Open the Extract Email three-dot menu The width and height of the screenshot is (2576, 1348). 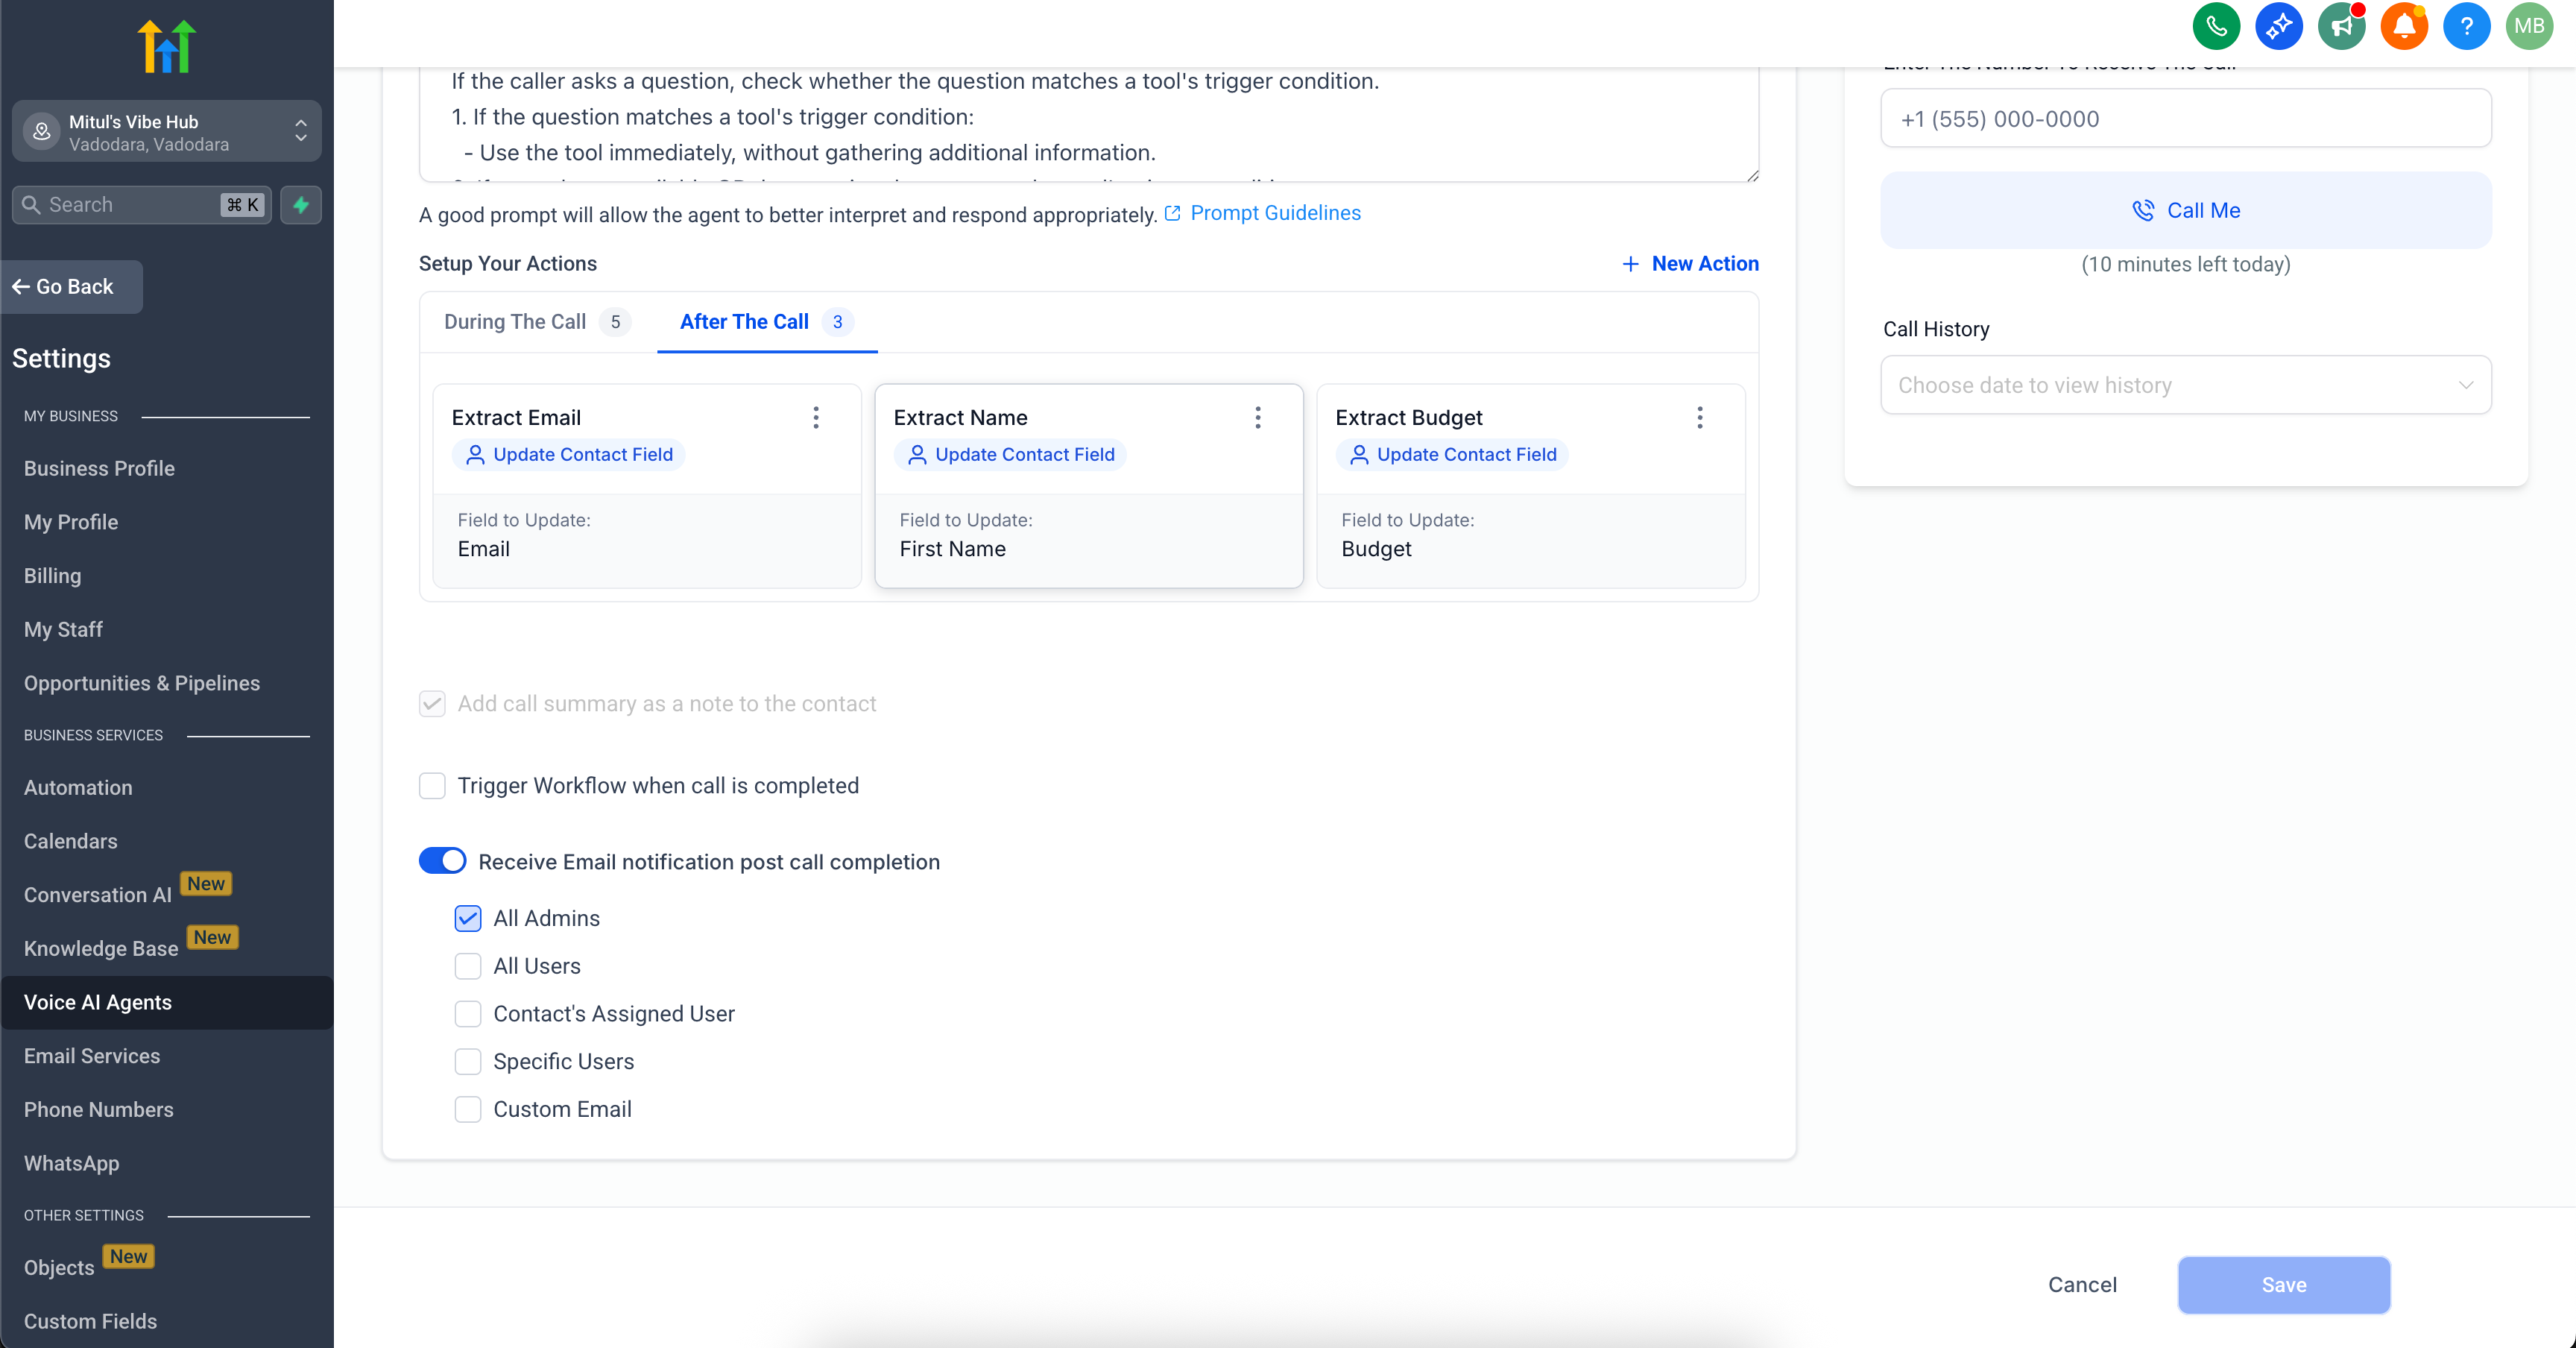point(816,418)
